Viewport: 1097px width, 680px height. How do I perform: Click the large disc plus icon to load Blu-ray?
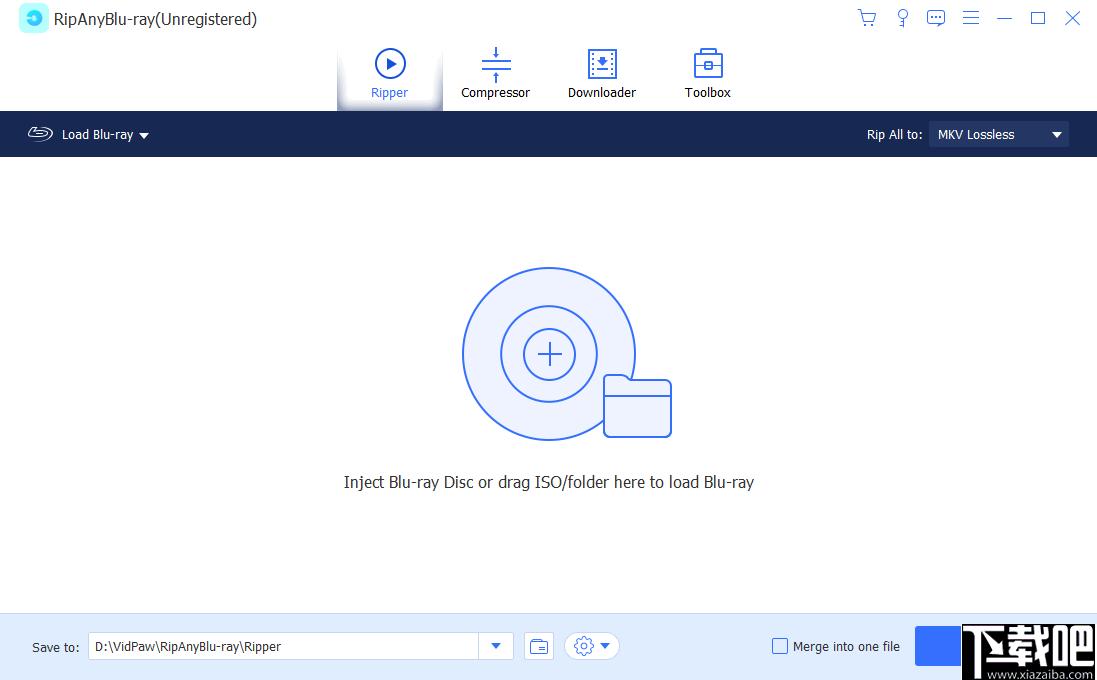pyautogui.click(x=549, y=354)
